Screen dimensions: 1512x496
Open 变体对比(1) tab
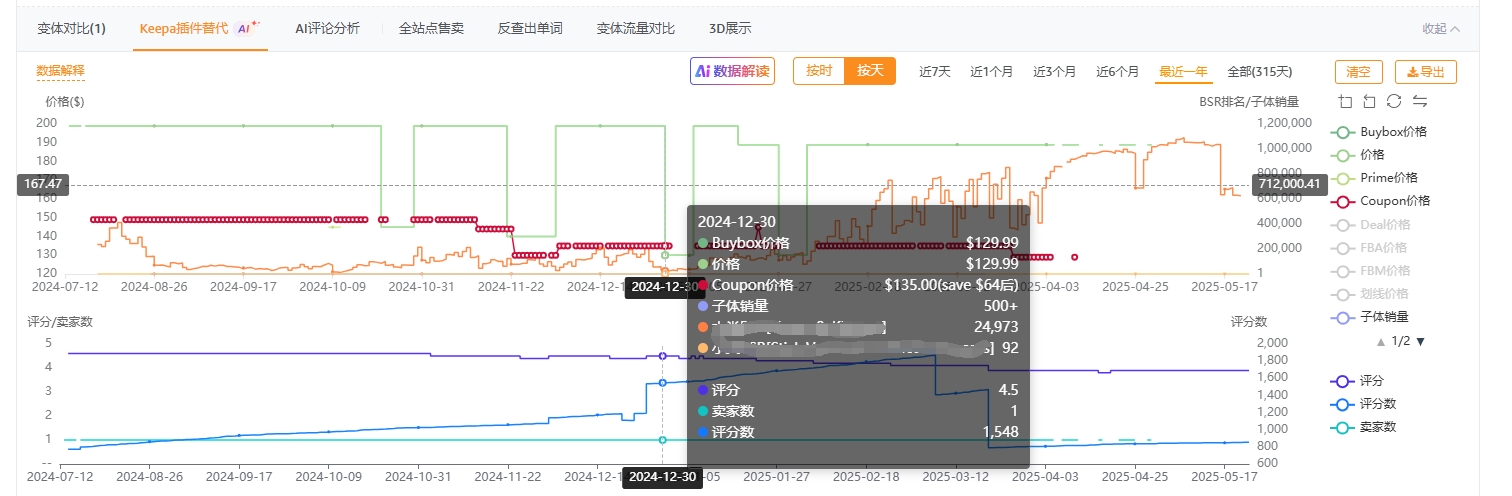(71, 29)
